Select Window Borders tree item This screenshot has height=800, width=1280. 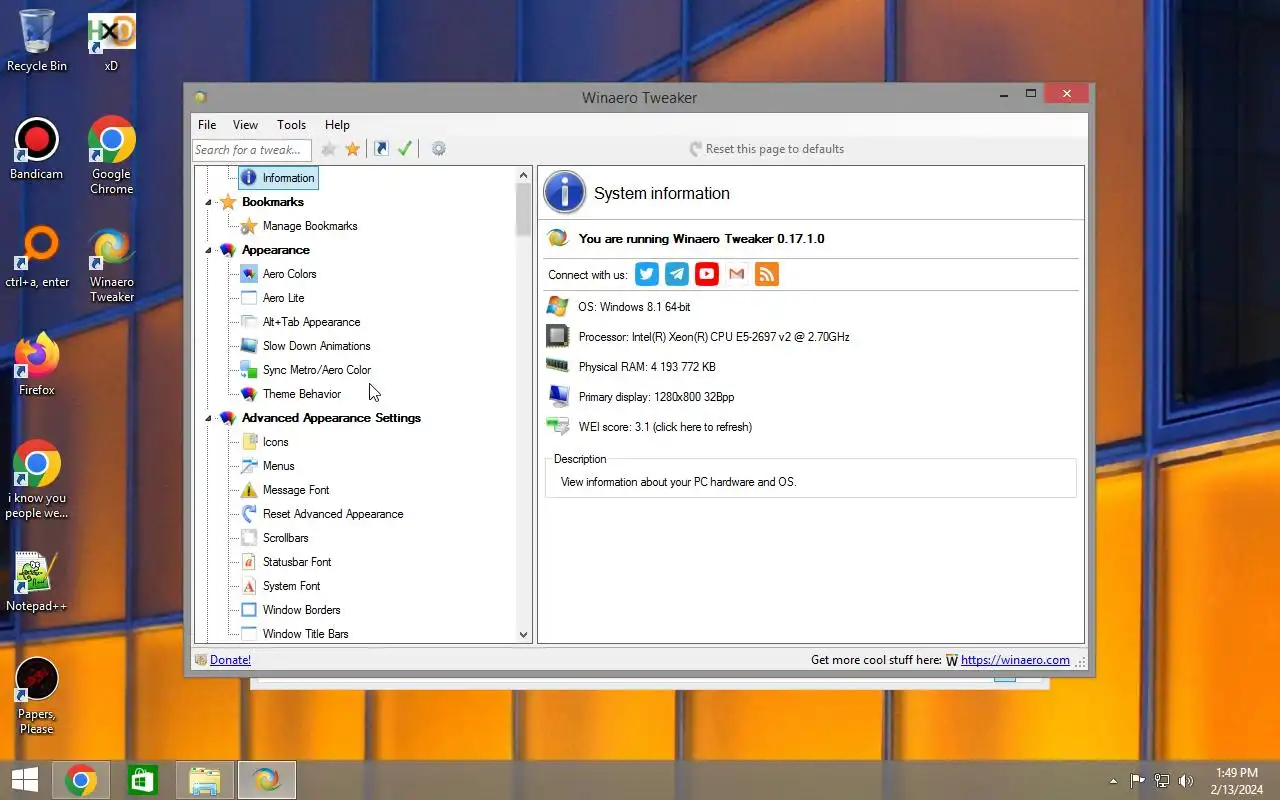301,610
